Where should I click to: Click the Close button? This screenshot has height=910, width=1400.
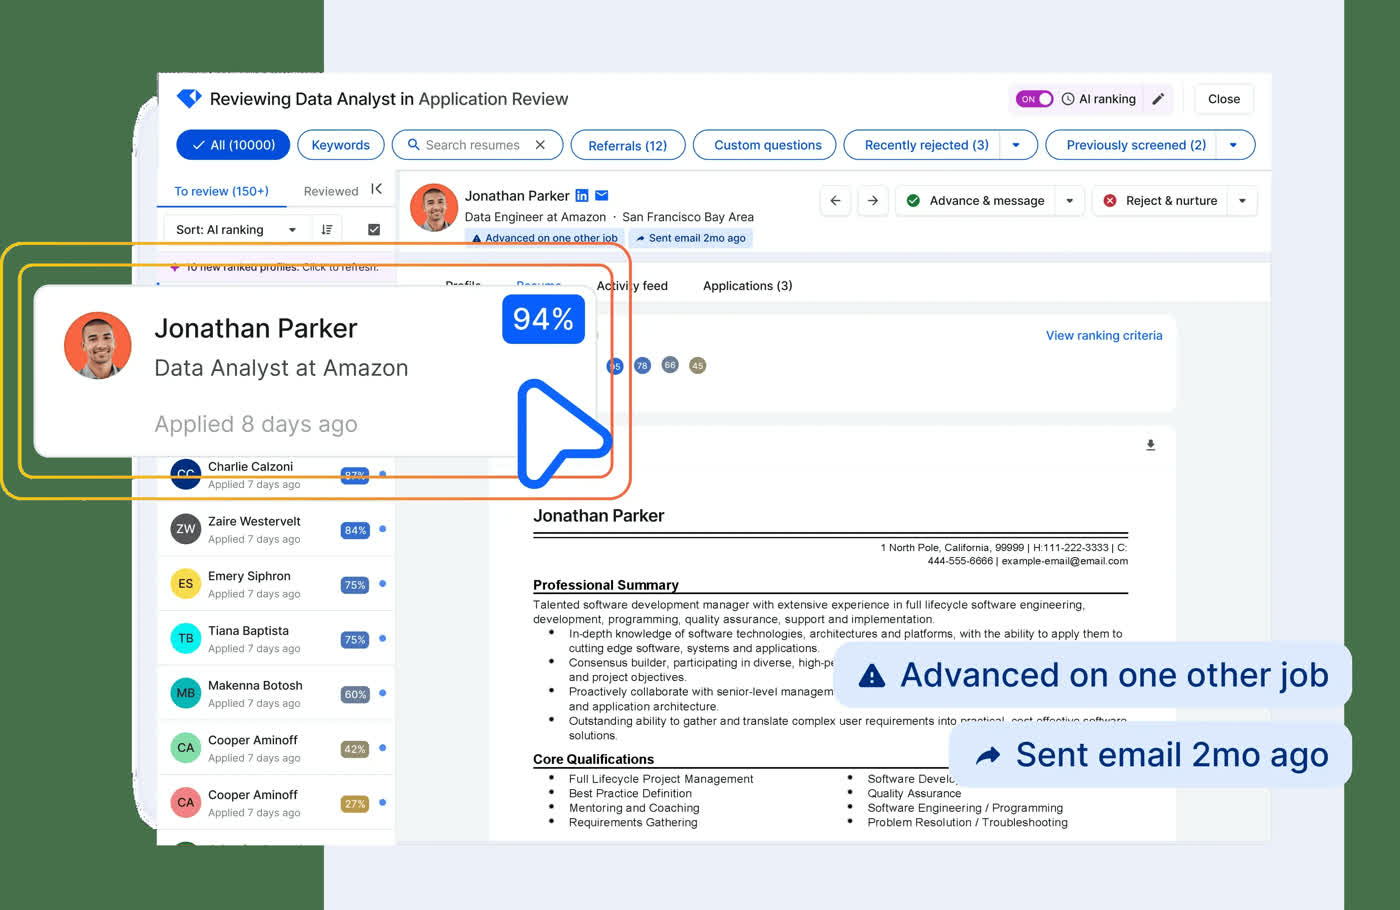1224,99
